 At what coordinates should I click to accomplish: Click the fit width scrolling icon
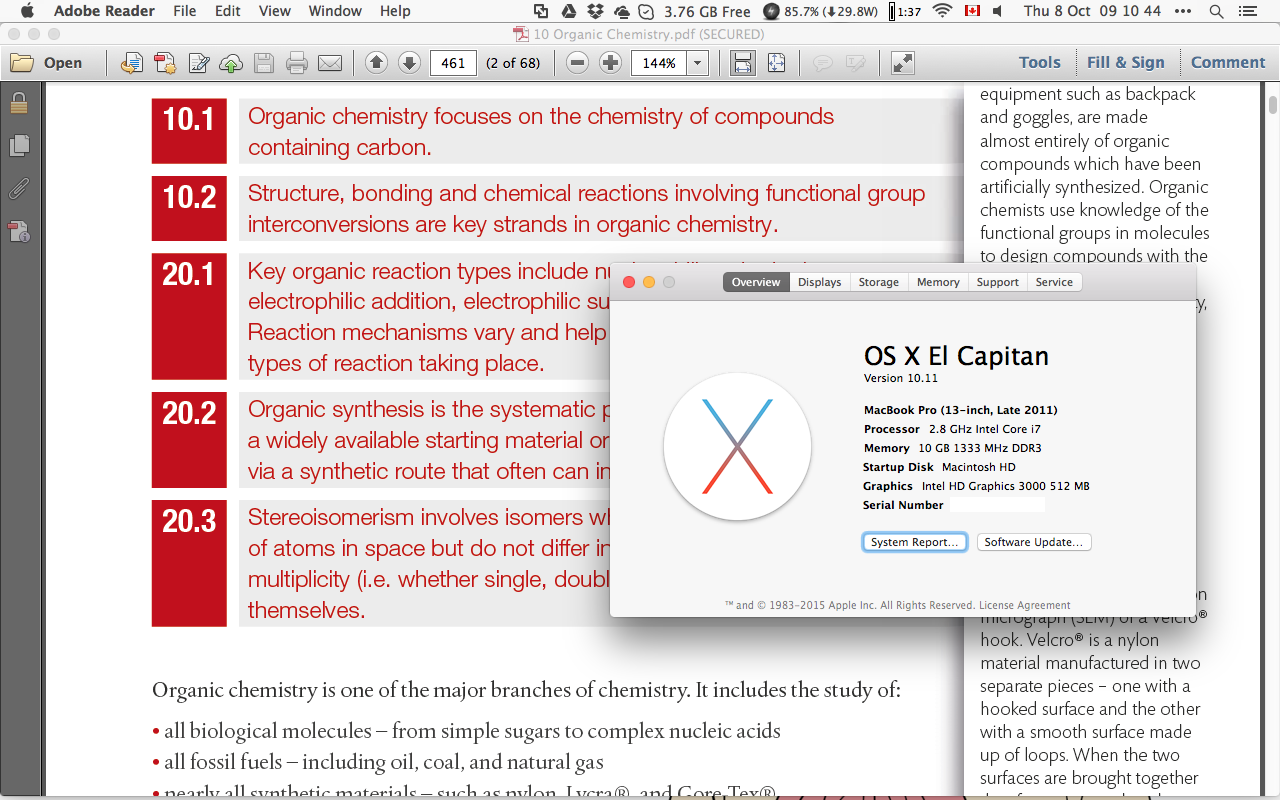pos(743,63)
